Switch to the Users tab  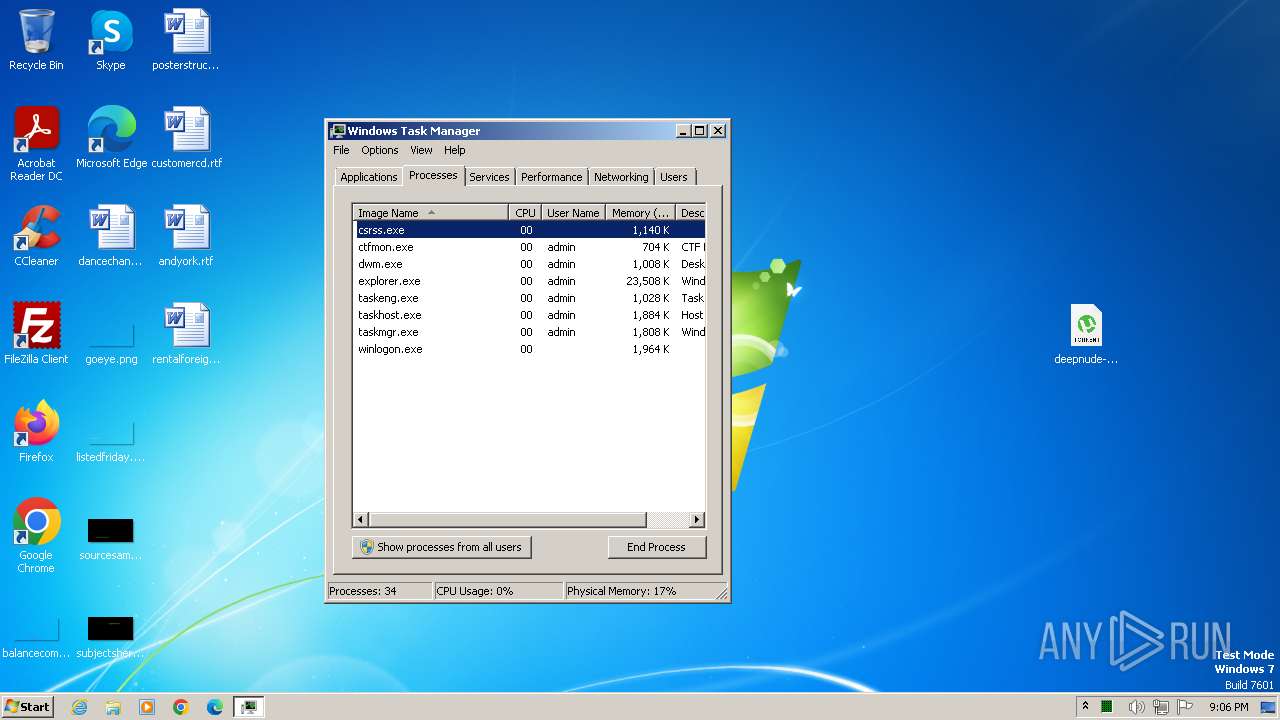coord(674,177)
